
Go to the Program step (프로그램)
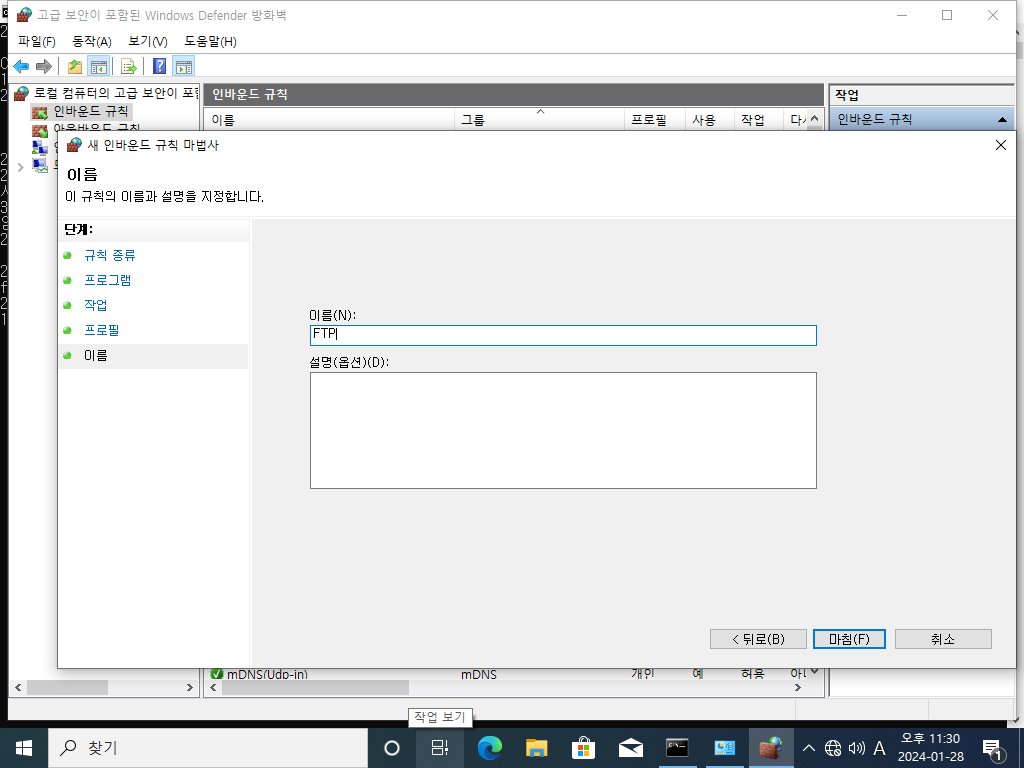click(x=108, y=280)
